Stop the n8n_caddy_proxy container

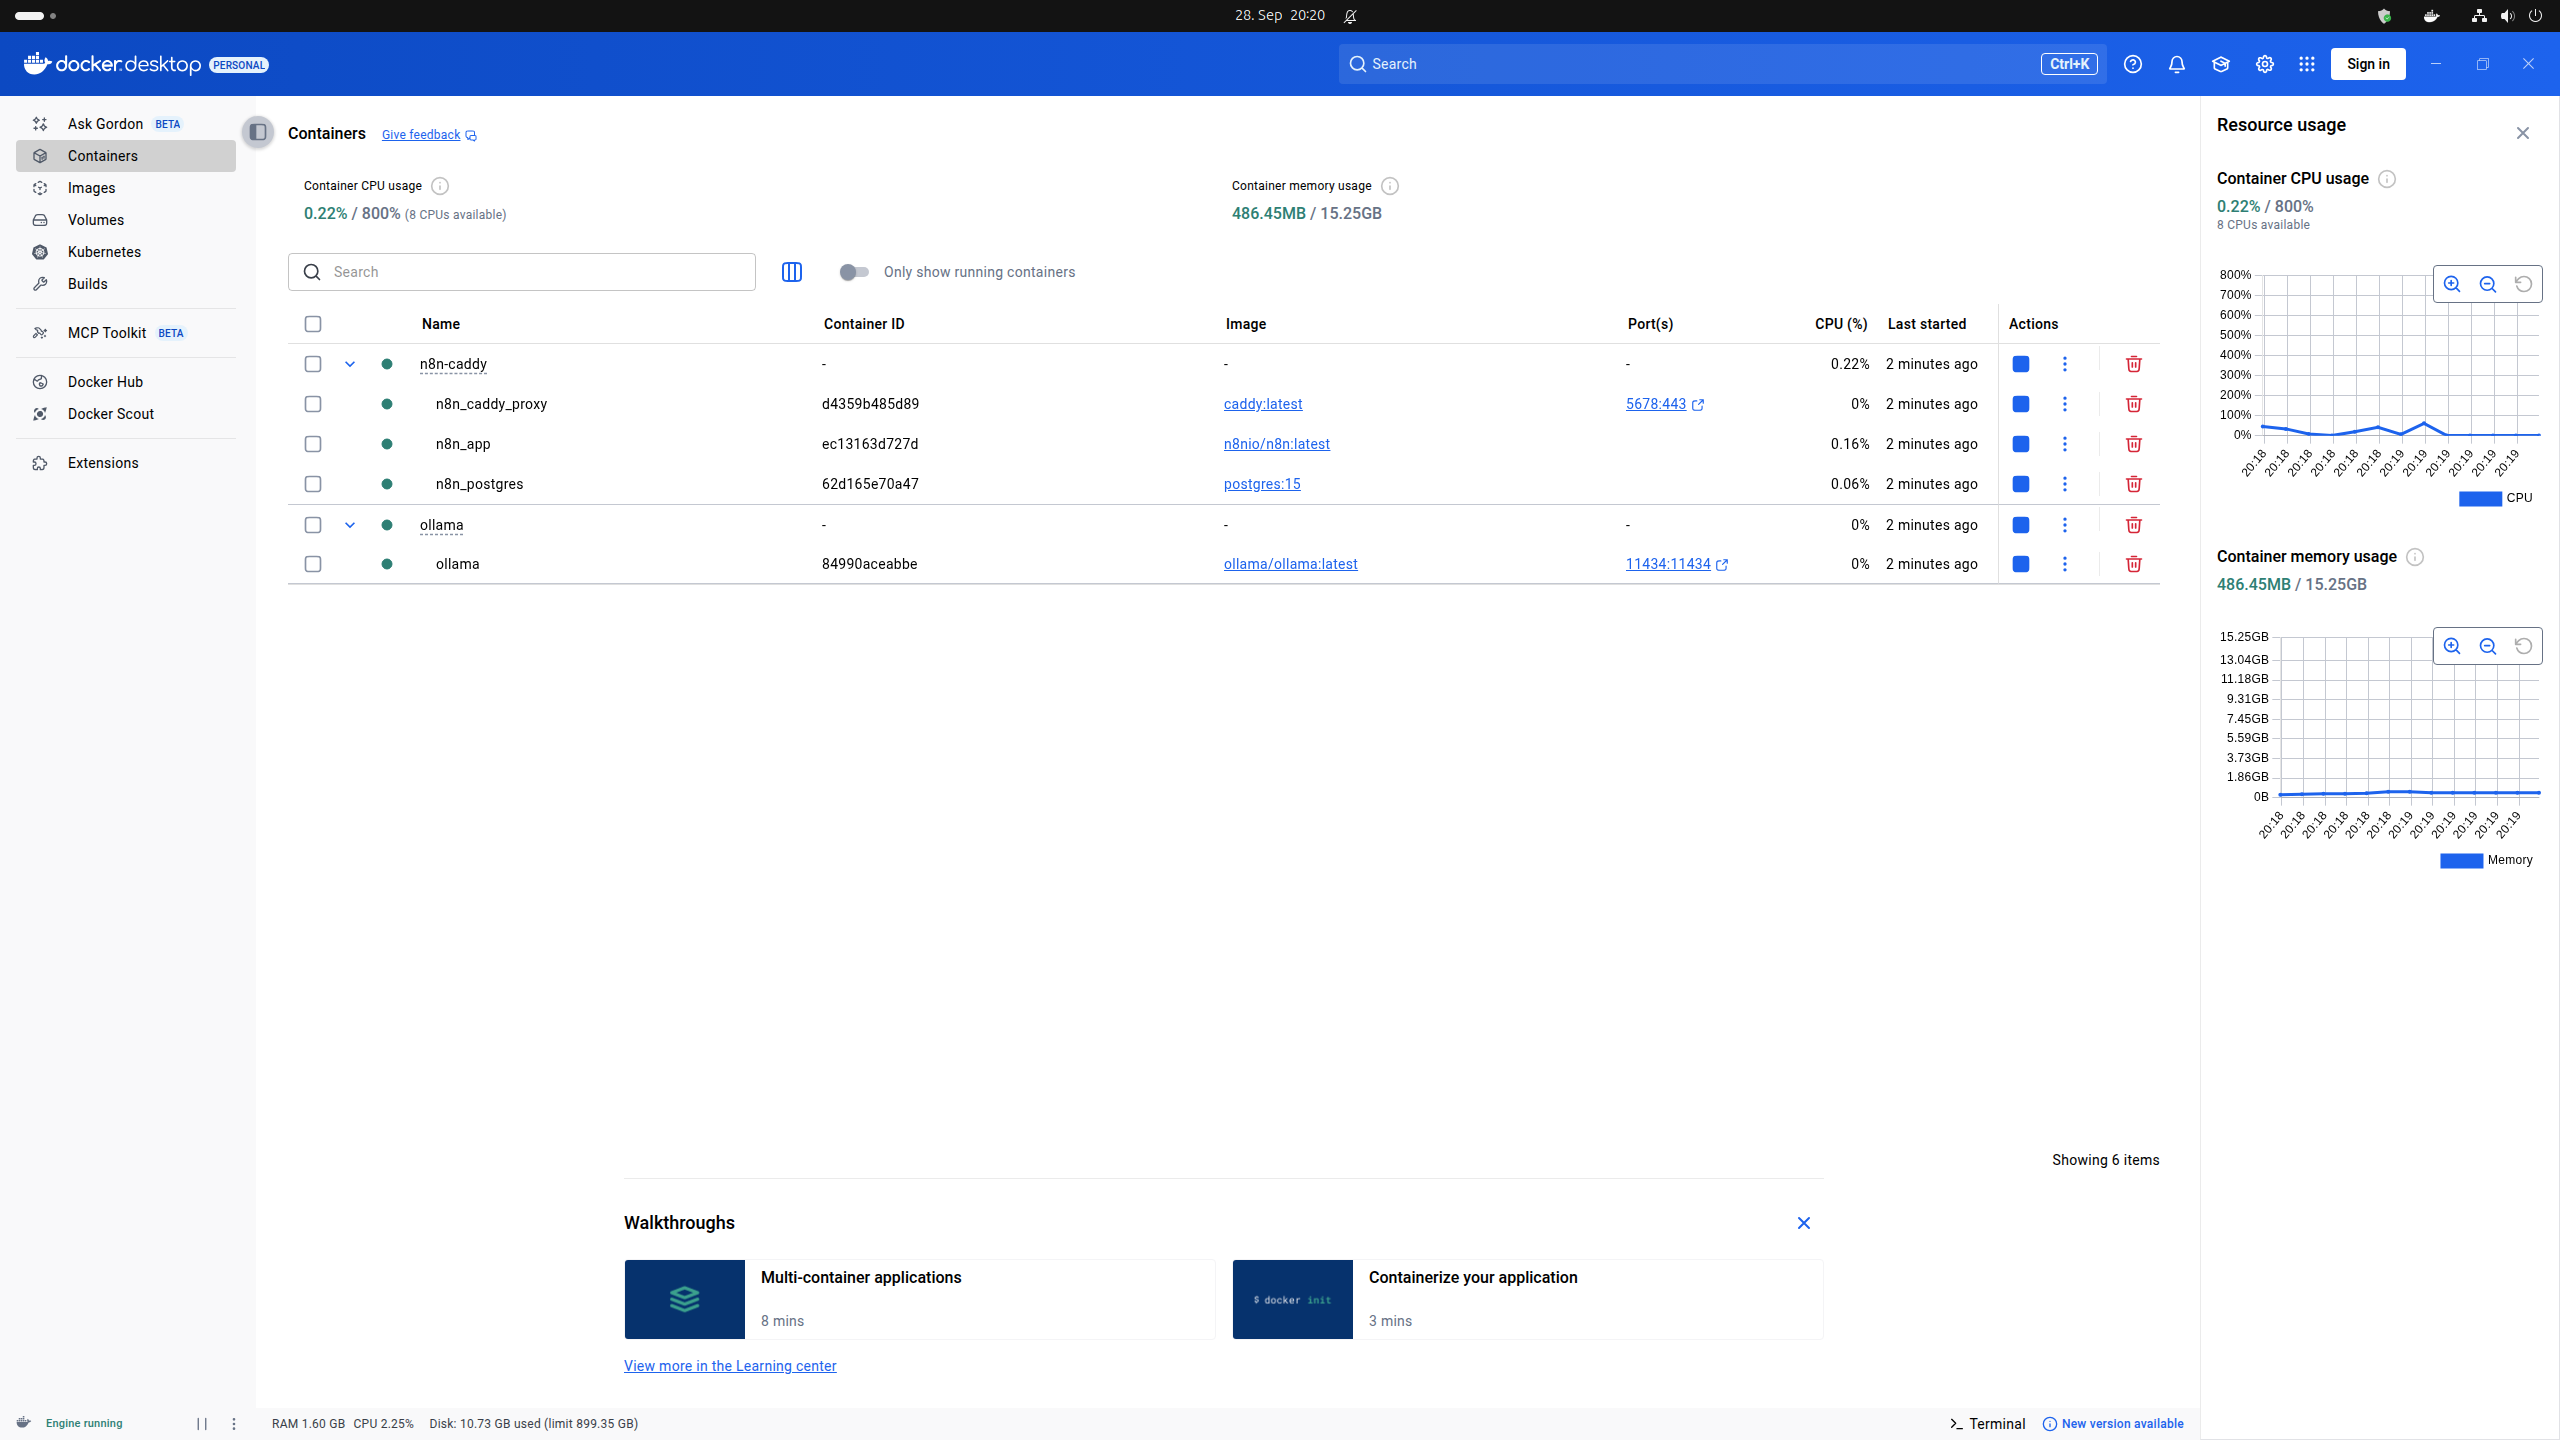[2020, 404]
